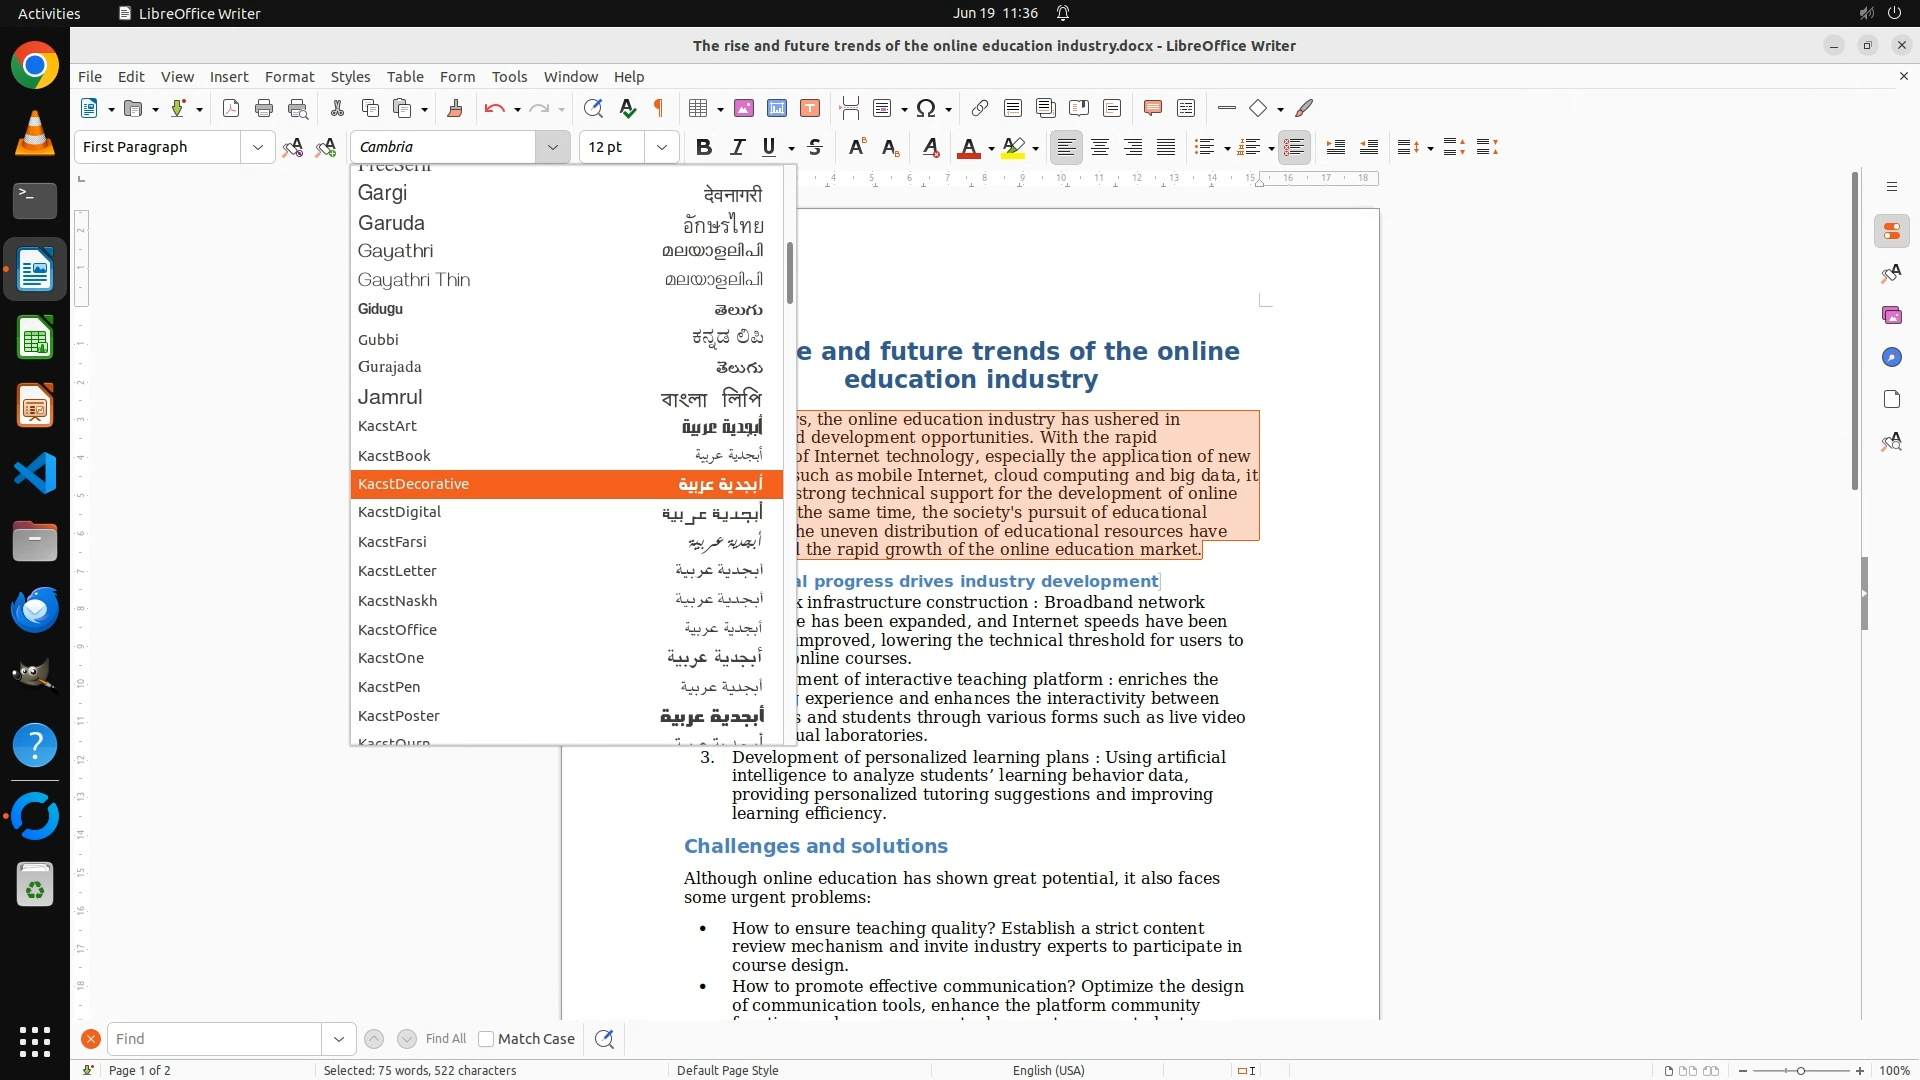Enable the Match Case checkbox
Image resolution: width=1920 pixels, height=1080 pixels.
(486, 1039)
